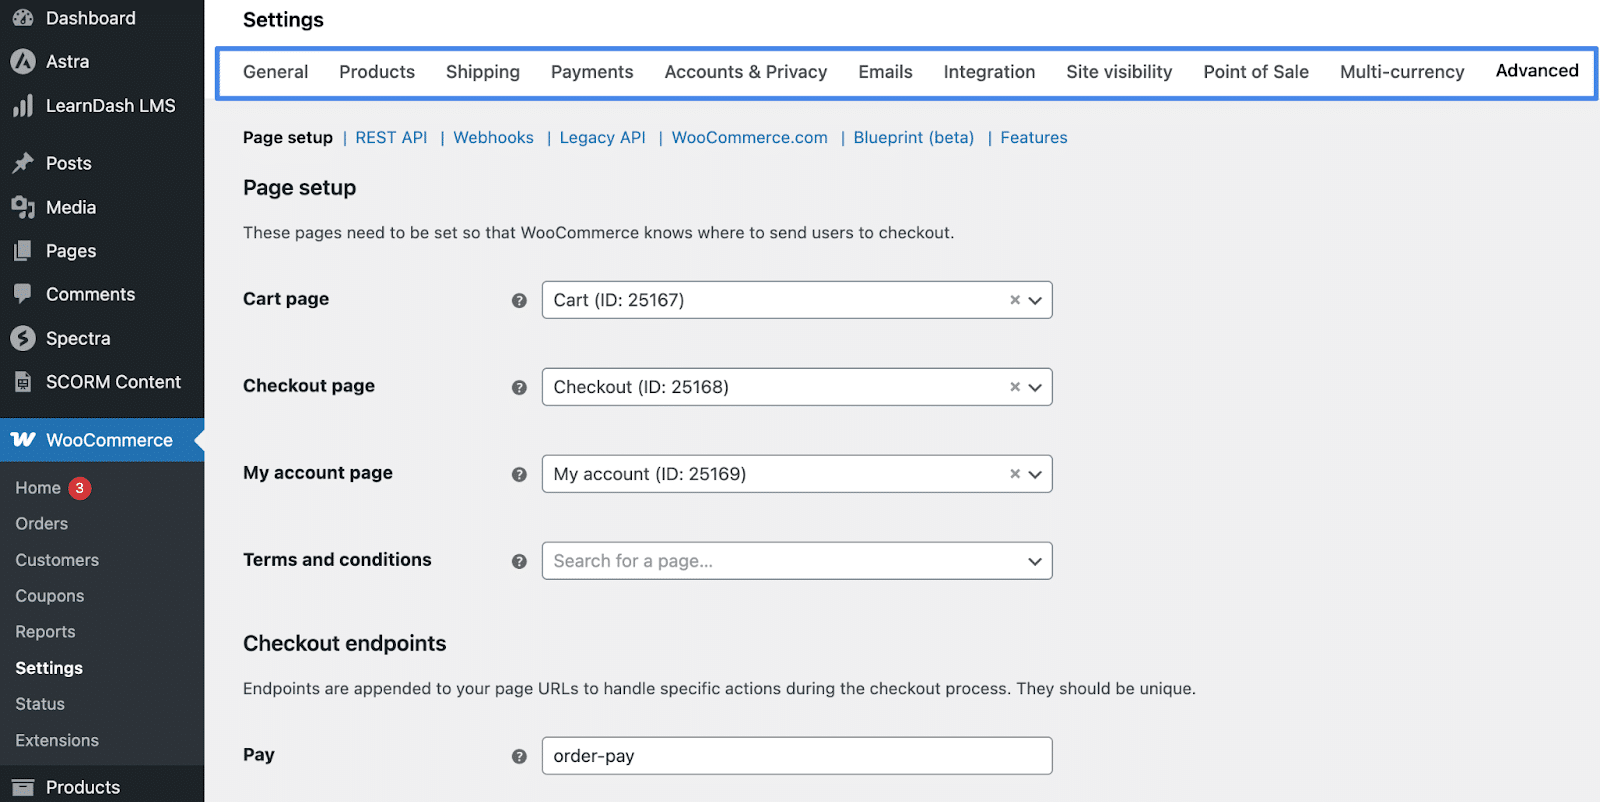Clear the Checkout page selection with x
Image resolution: width=1600 pixels, height=802 pixels.
point(1014,387)
